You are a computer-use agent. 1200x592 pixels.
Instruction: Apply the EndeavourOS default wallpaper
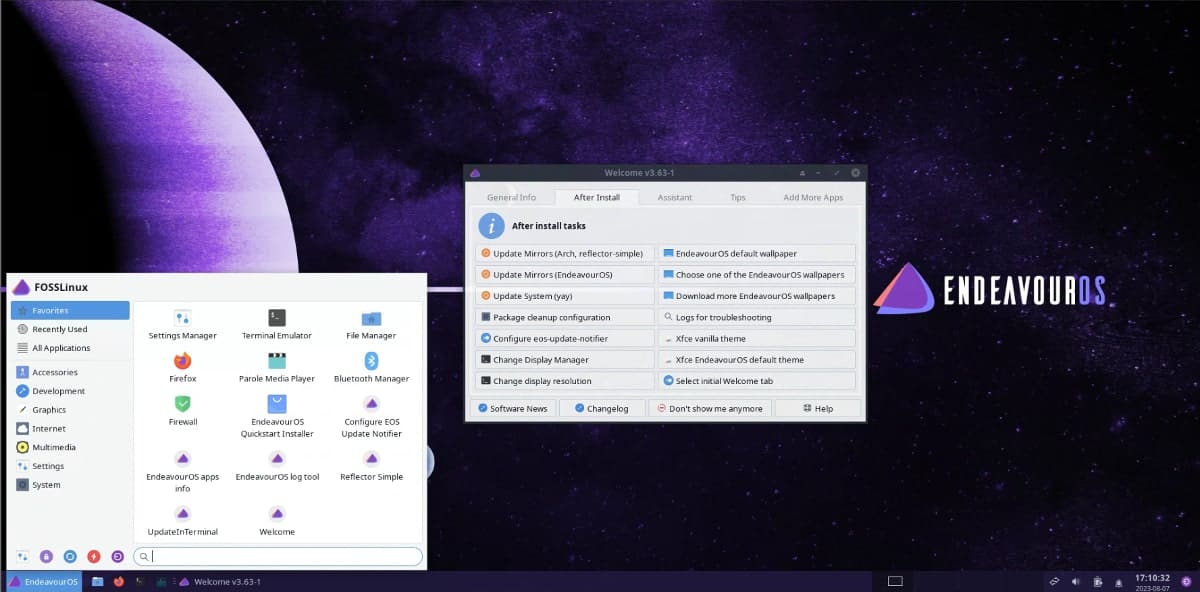[757, 254]
